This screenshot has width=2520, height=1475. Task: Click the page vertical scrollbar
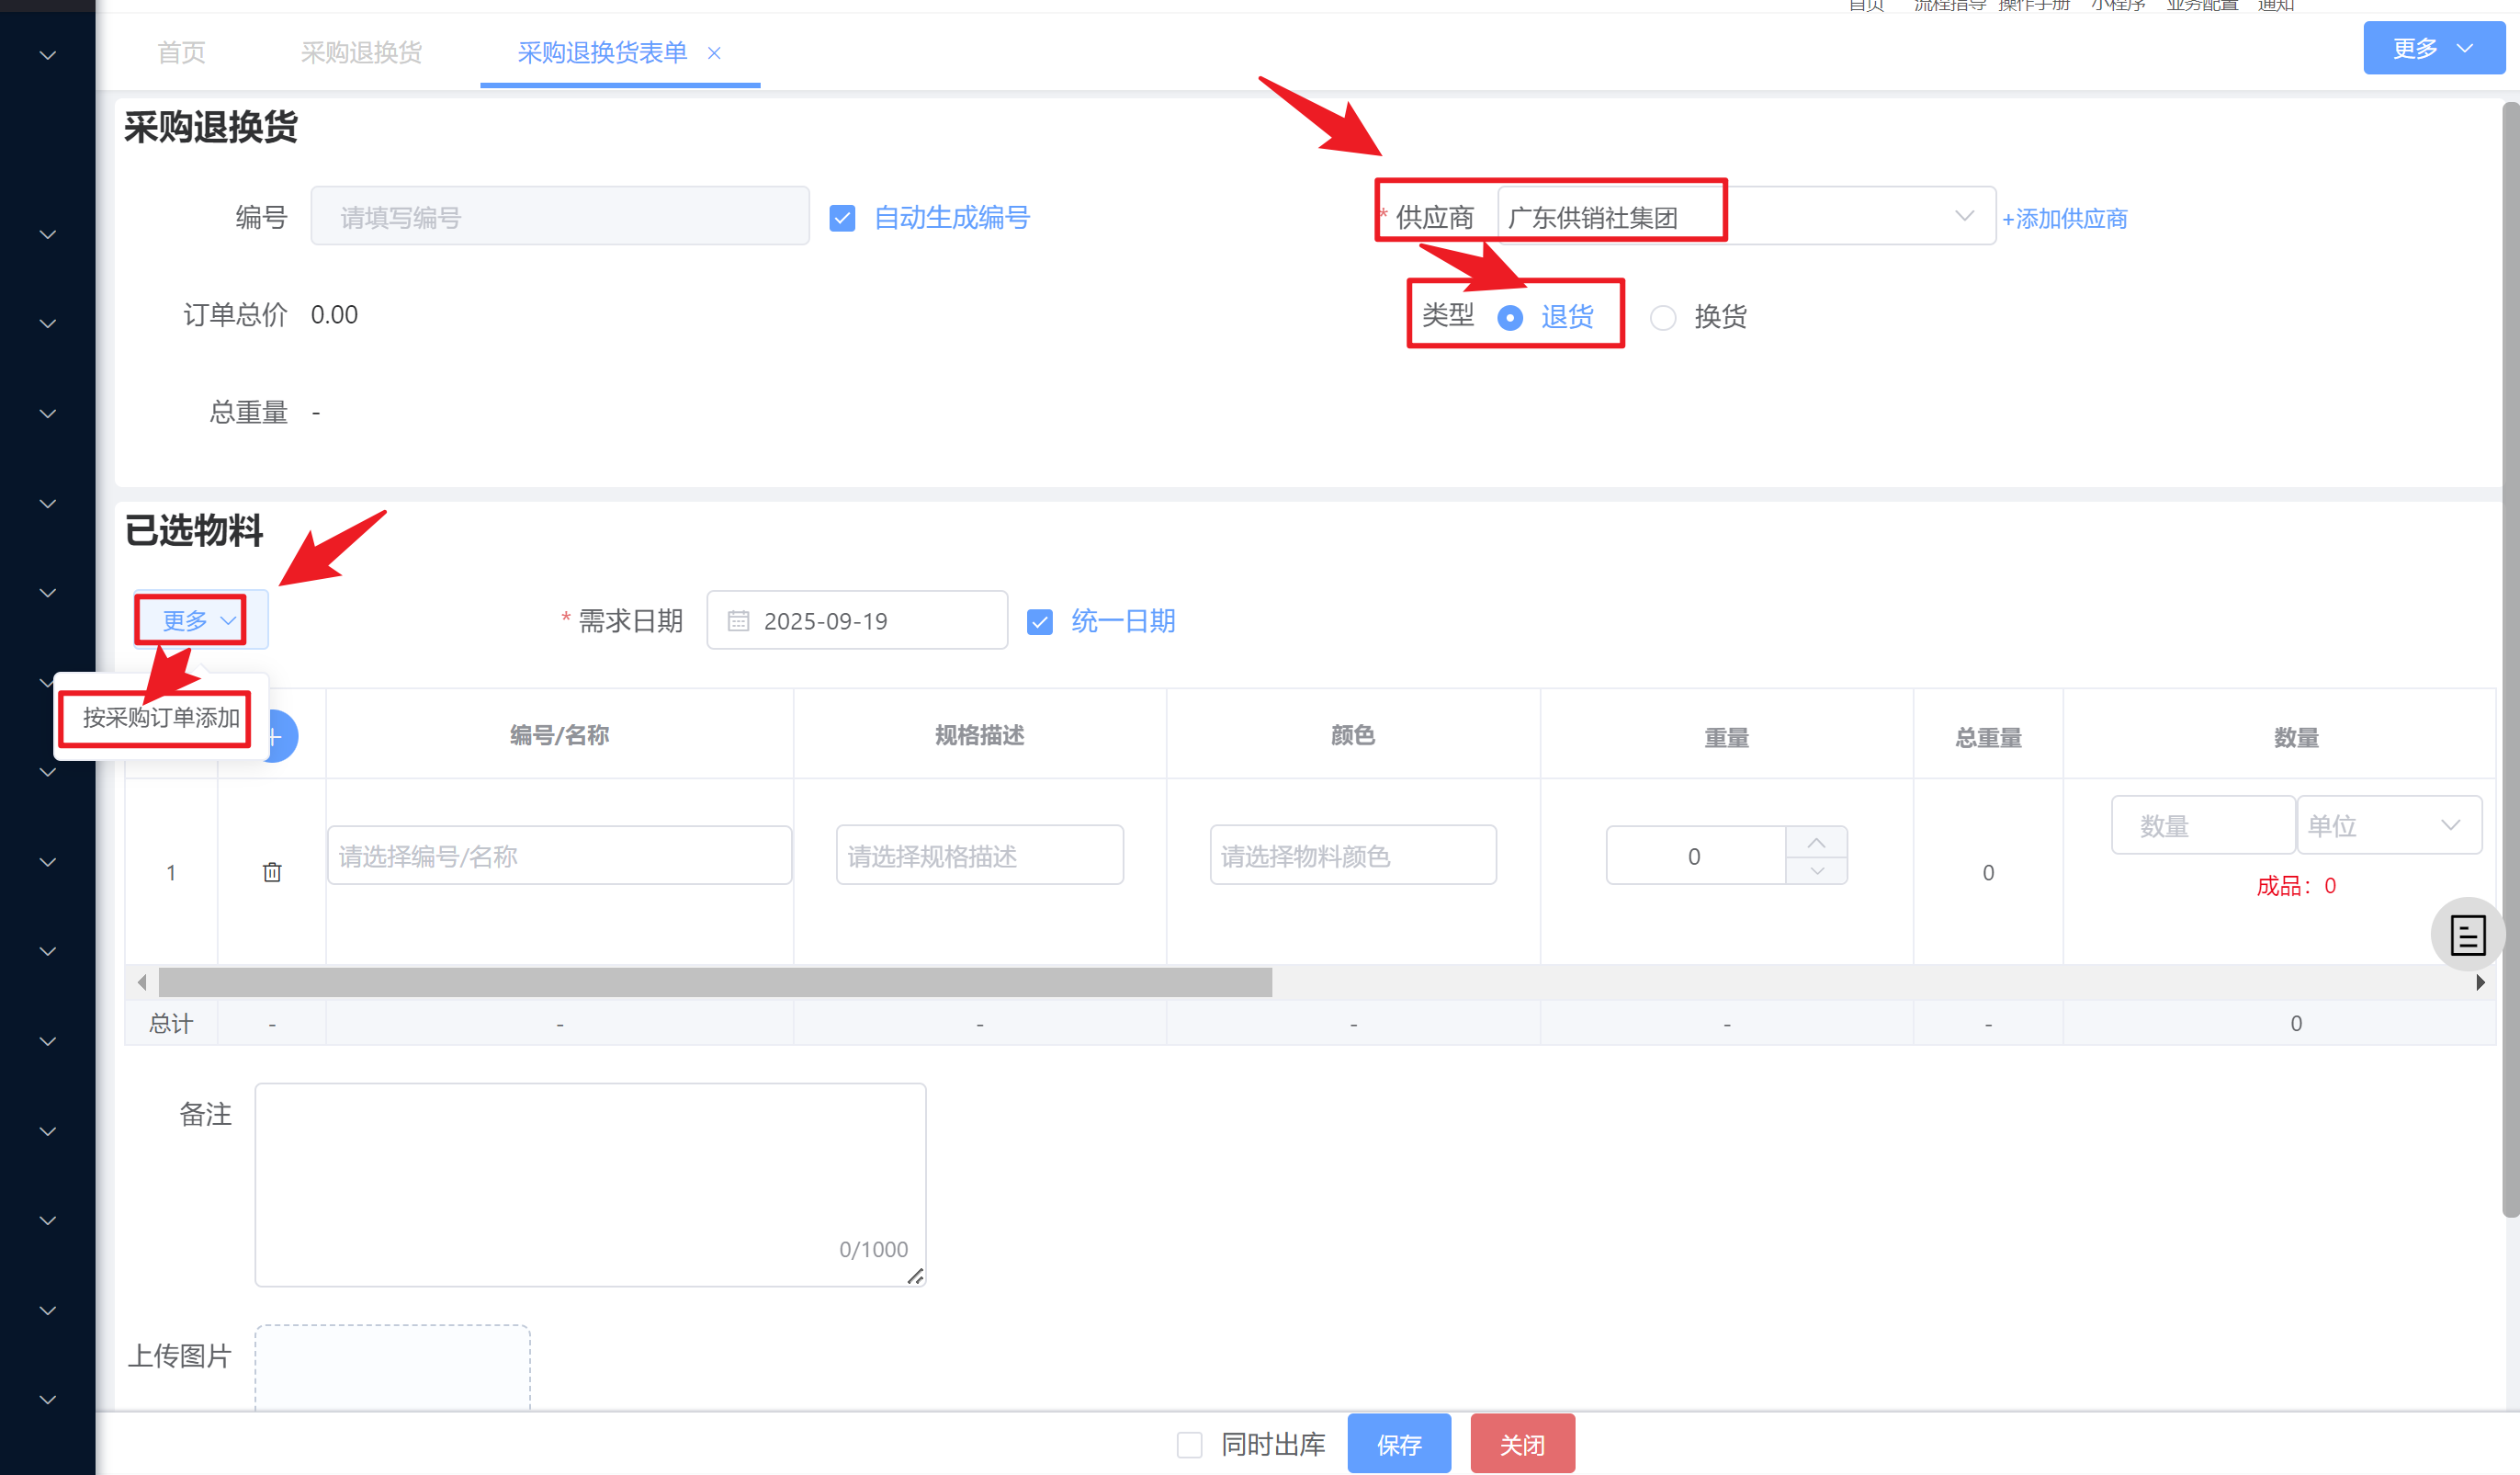click(x=2510, y=660)
